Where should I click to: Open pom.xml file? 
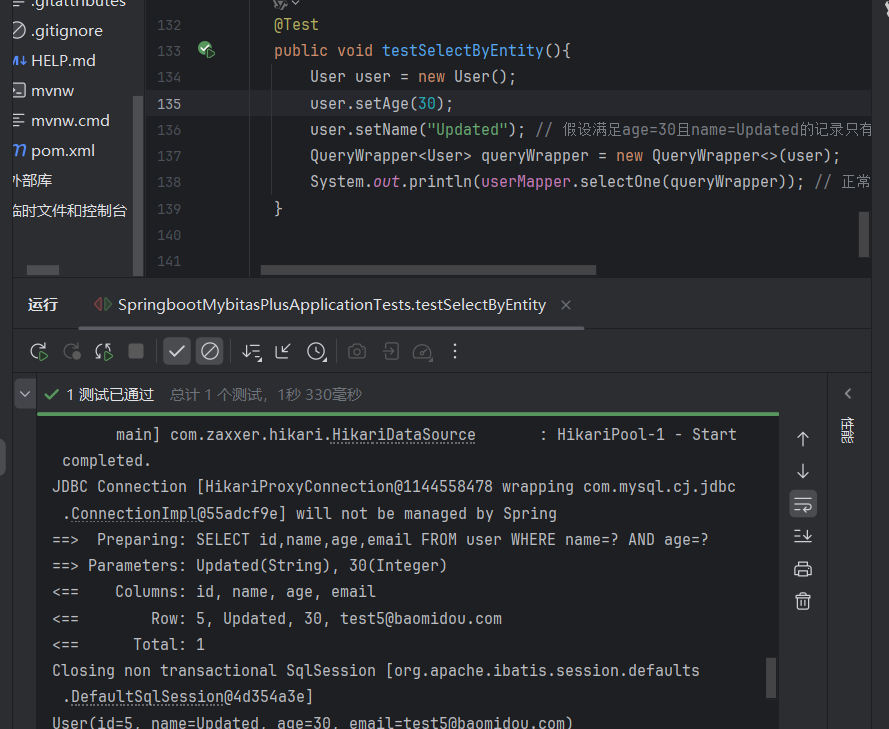click(x=62, y=151)
